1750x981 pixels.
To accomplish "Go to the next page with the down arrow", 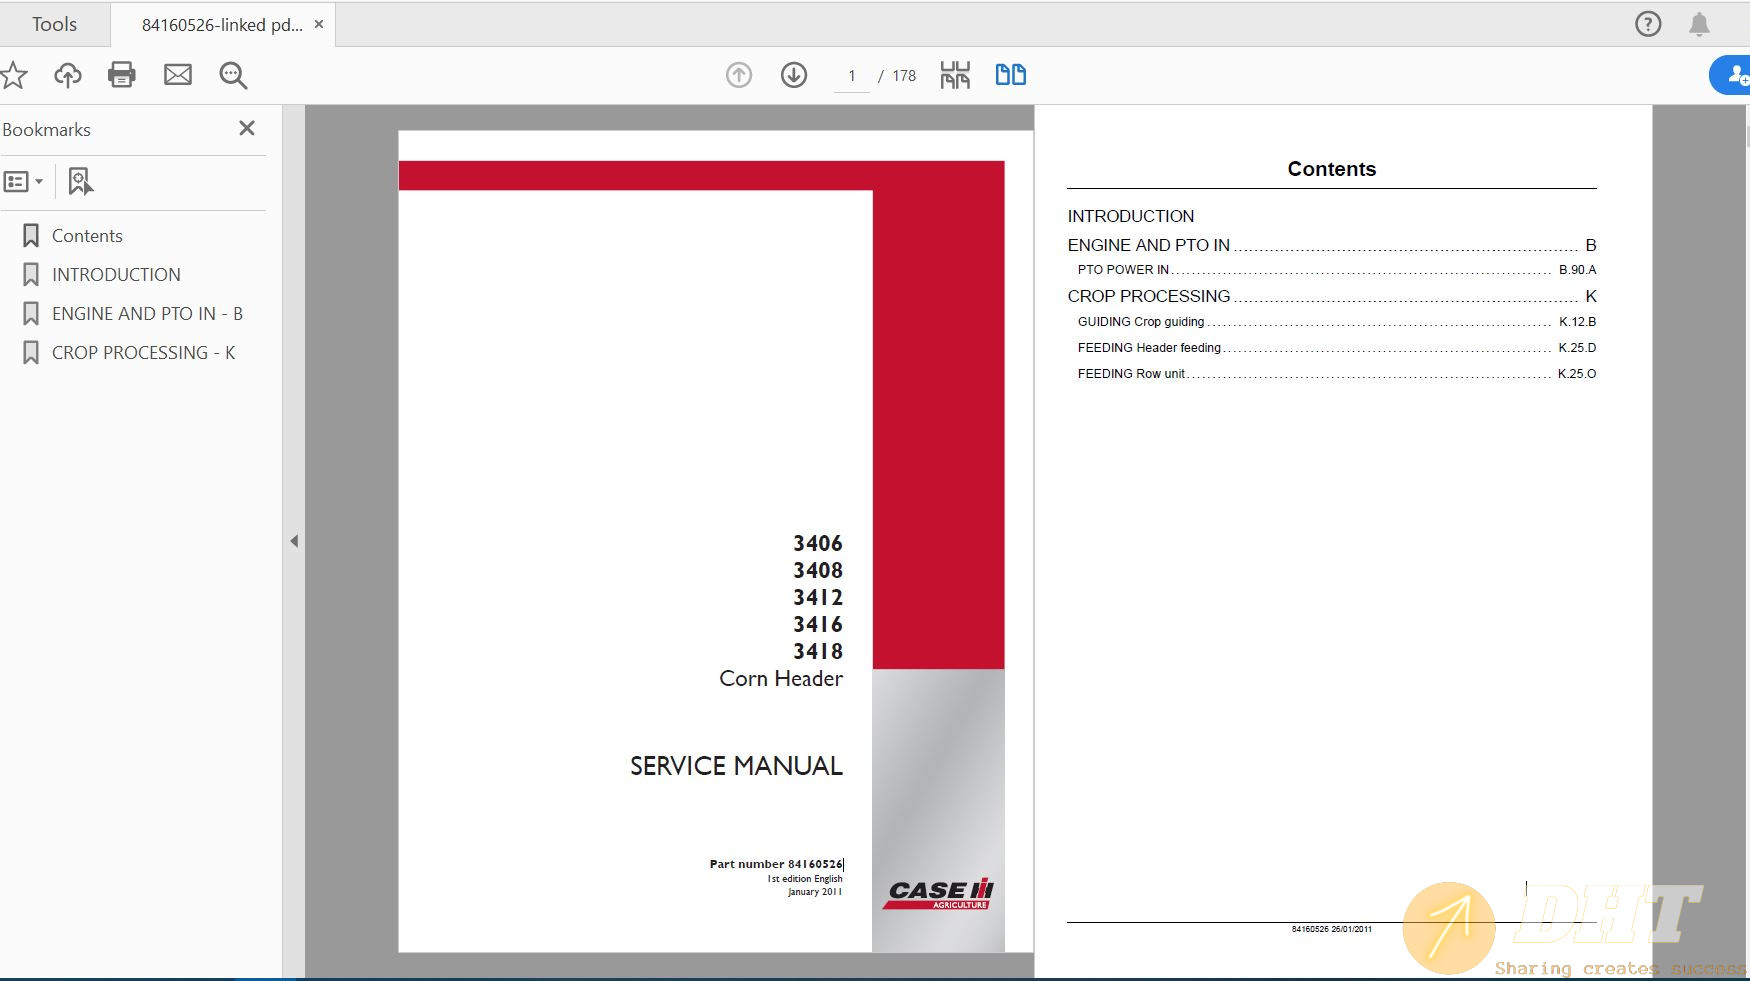I will 793,75.
